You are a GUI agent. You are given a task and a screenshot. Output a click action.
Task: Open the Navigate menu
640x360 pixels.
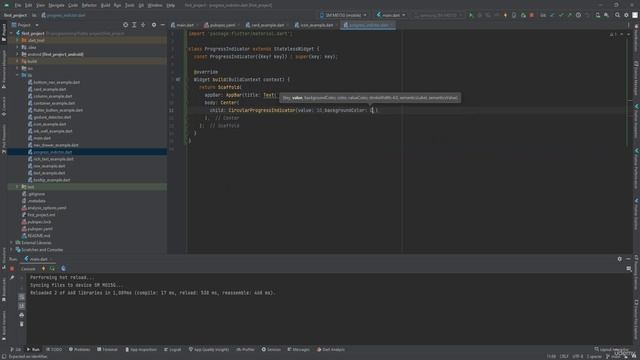[x=56, y=5]
